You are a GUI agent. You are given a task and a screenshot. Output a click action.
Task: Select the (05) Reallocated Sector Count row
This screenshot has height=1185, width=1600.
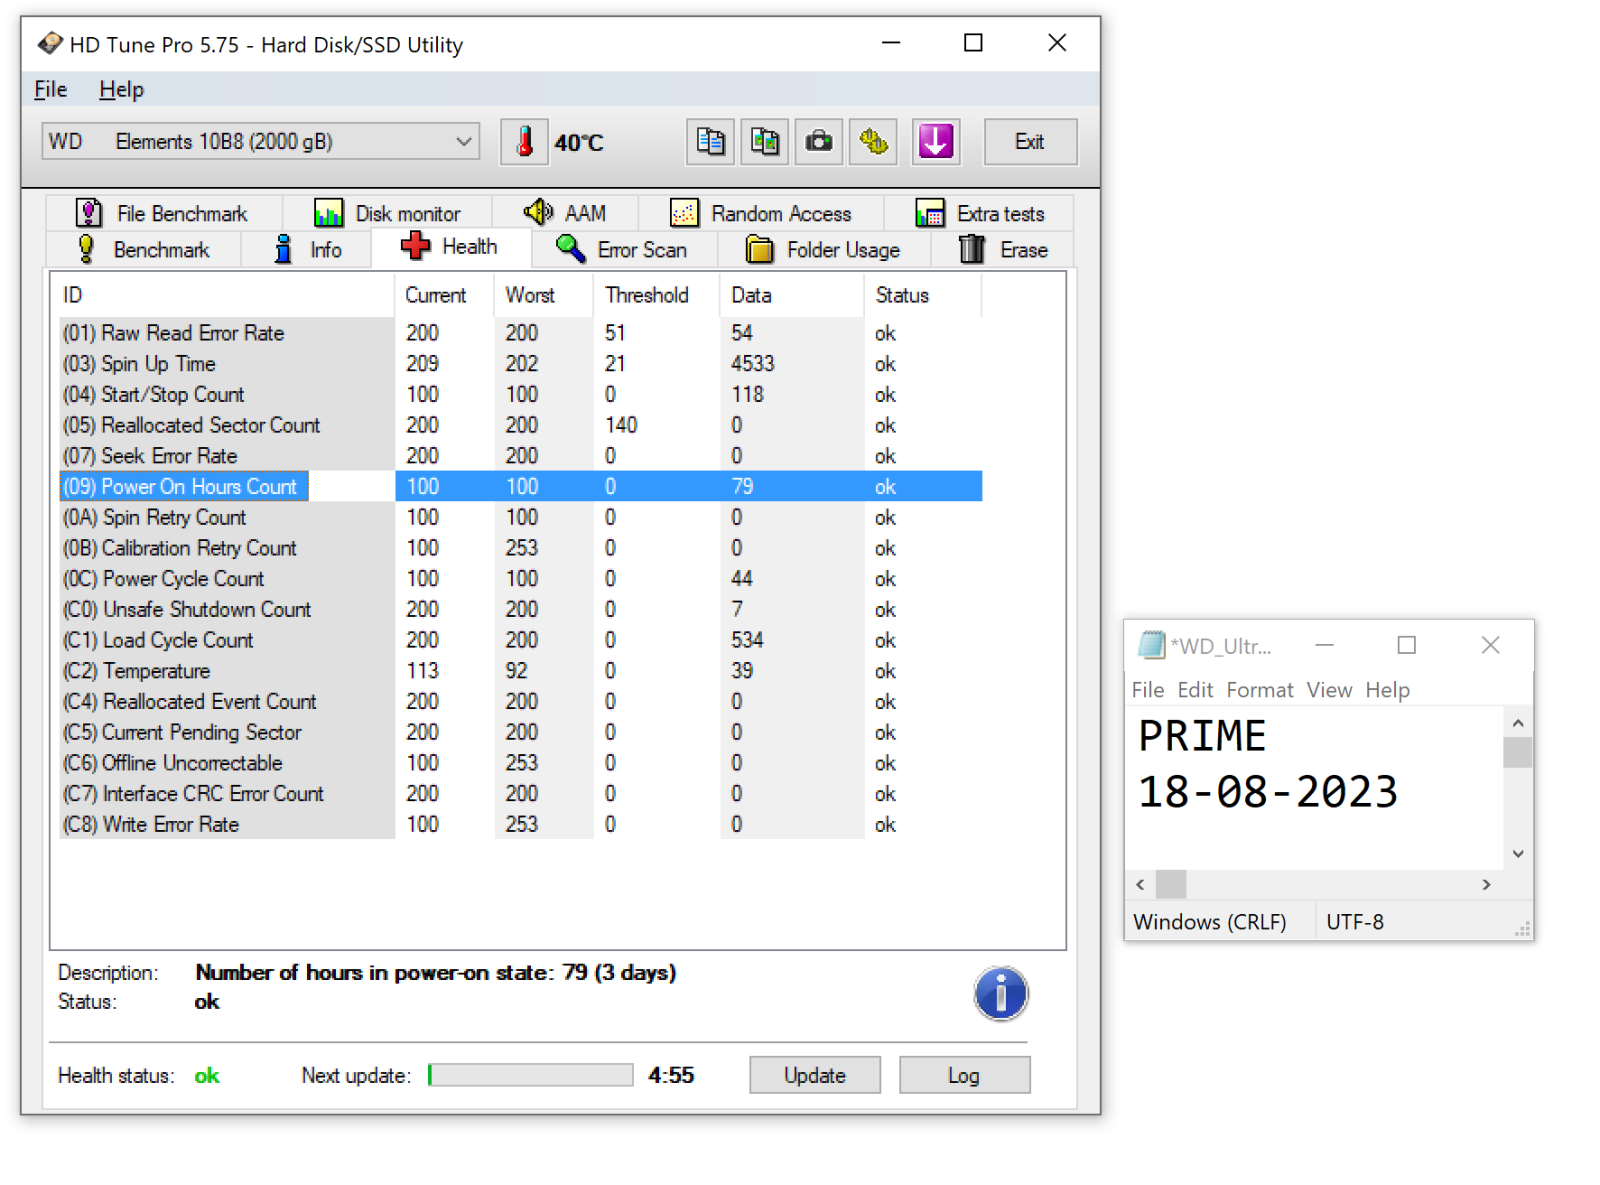click(521, 425)
